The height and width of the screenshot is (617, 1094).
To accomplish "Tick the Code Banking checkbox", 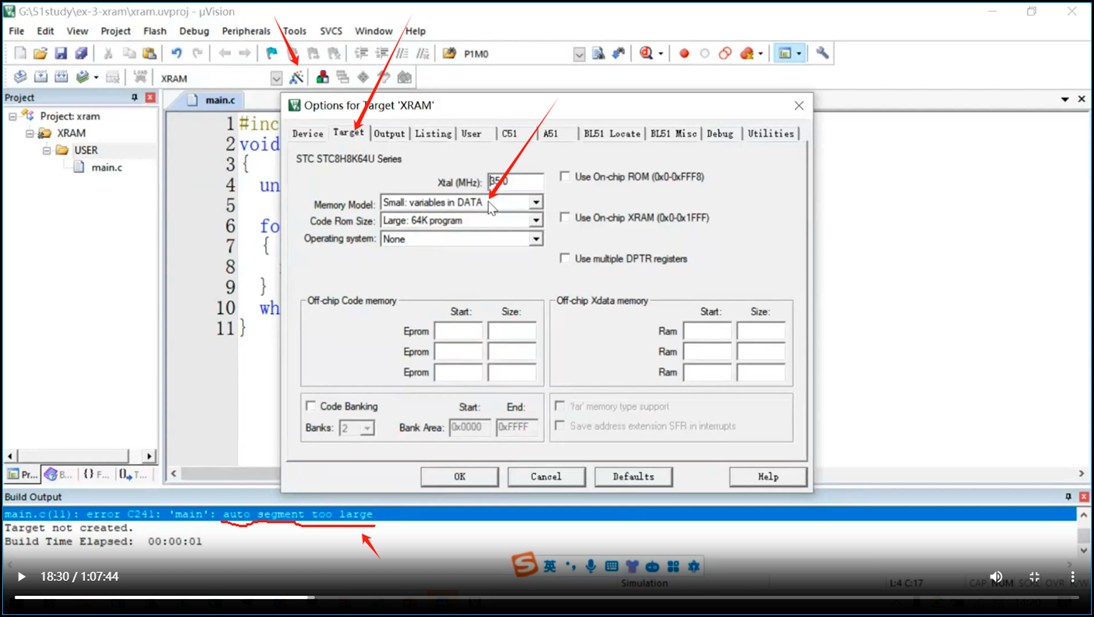I will pos(311,406).
